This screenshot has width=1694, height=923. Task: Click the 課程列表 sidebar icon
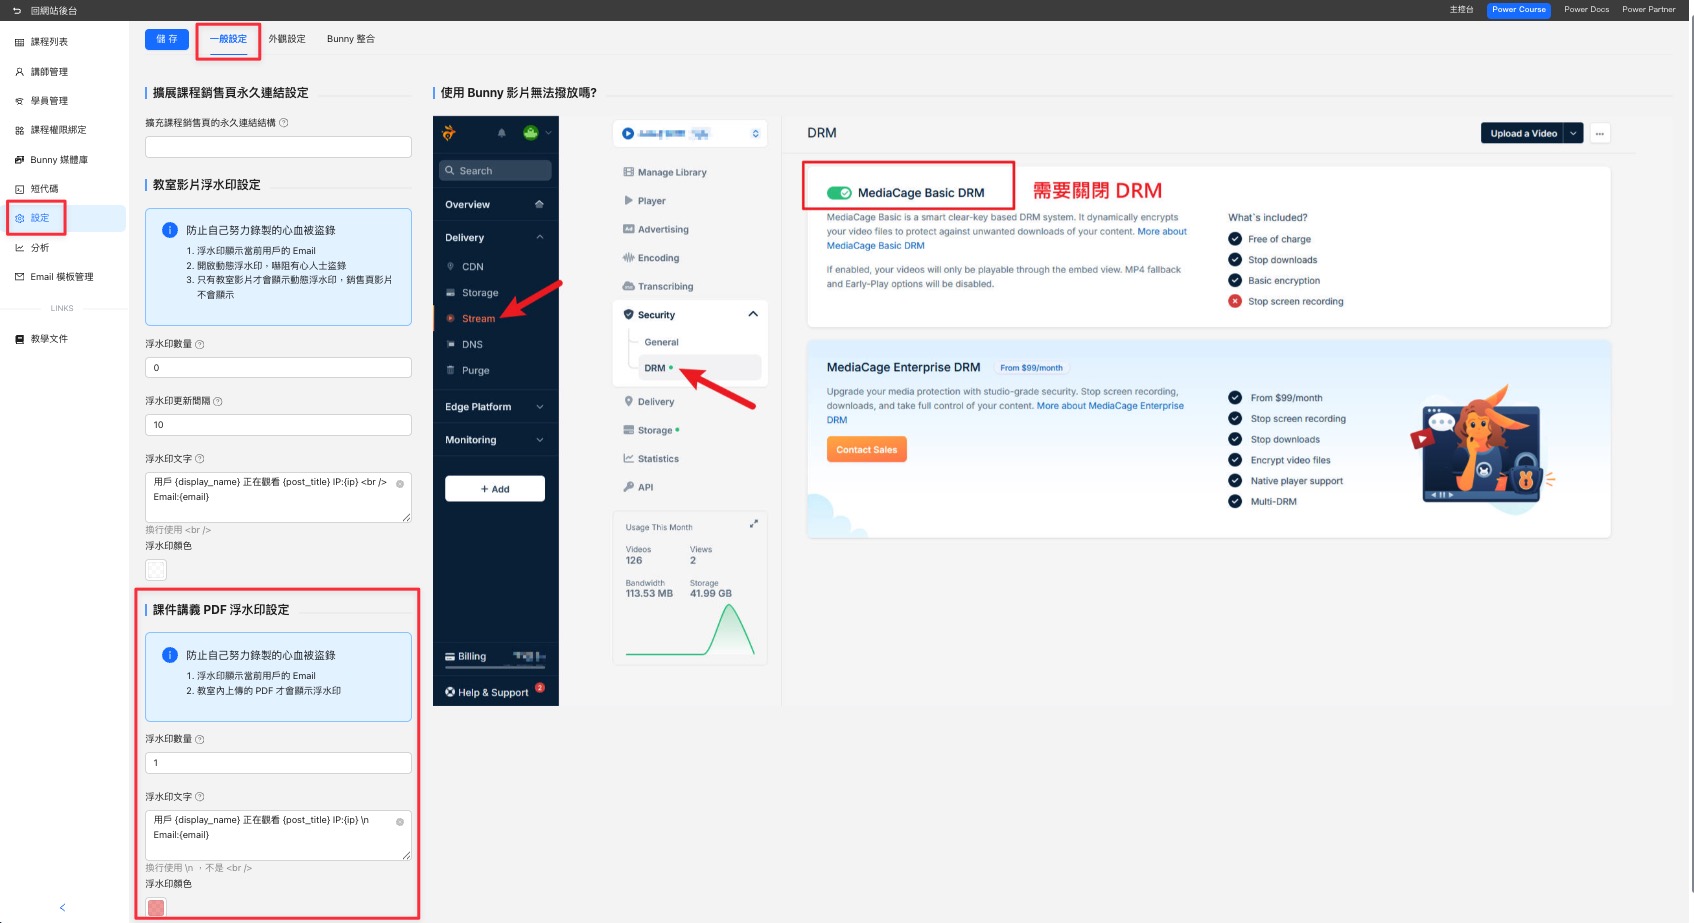click(x=19, y=42)
